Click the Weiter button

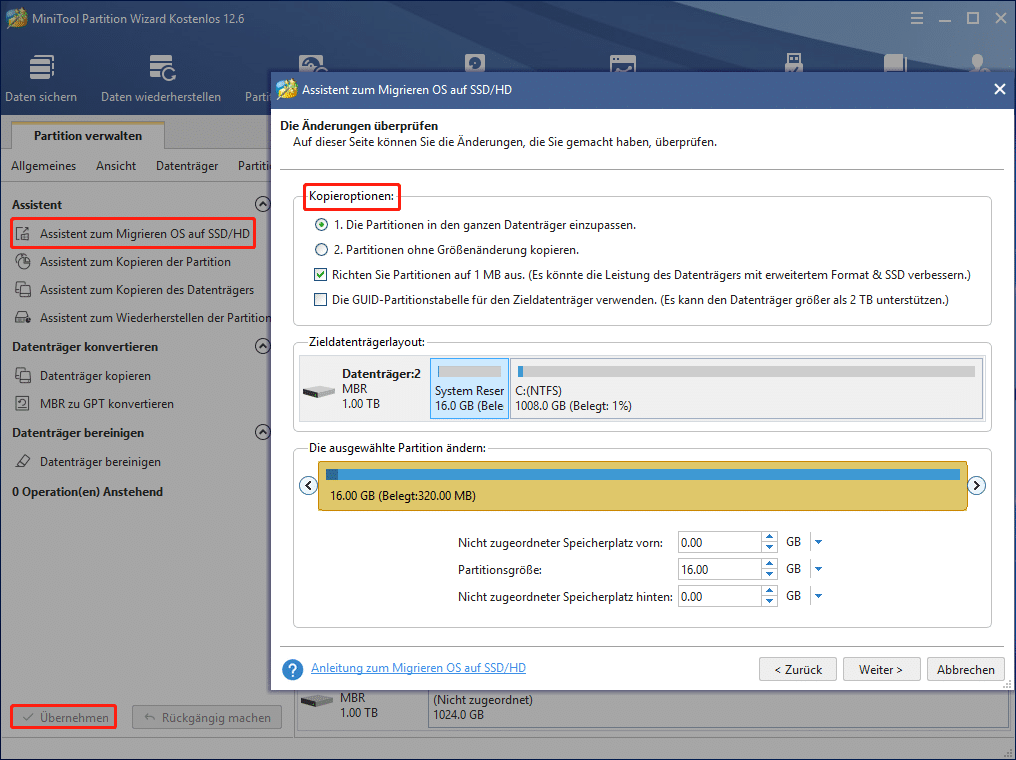[x=881, y=669]
